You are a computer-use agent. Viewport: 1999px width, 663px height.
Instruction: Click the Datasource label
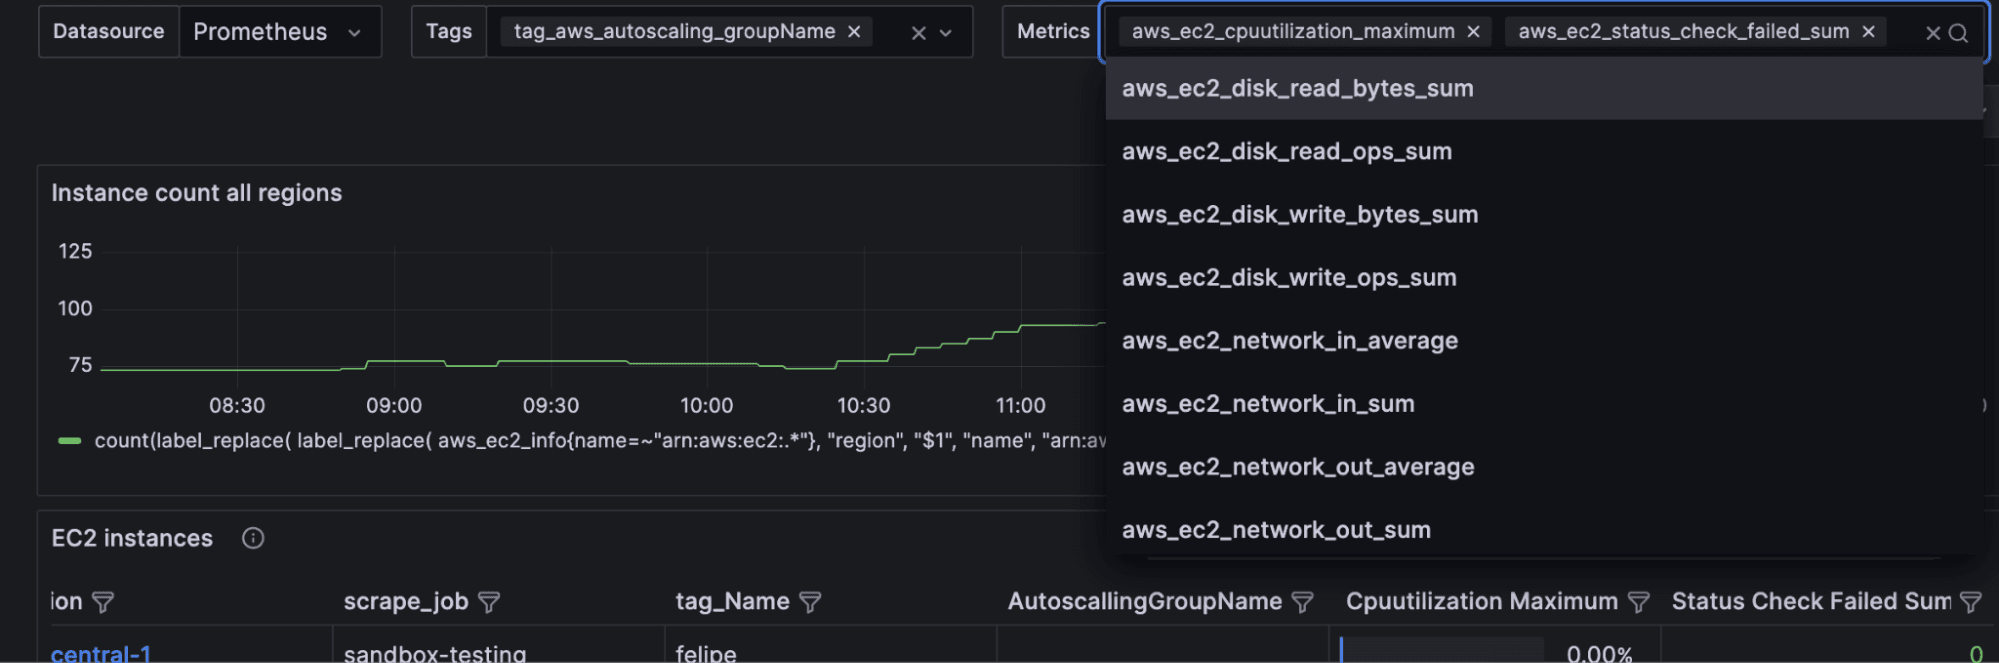click(109, 32)
